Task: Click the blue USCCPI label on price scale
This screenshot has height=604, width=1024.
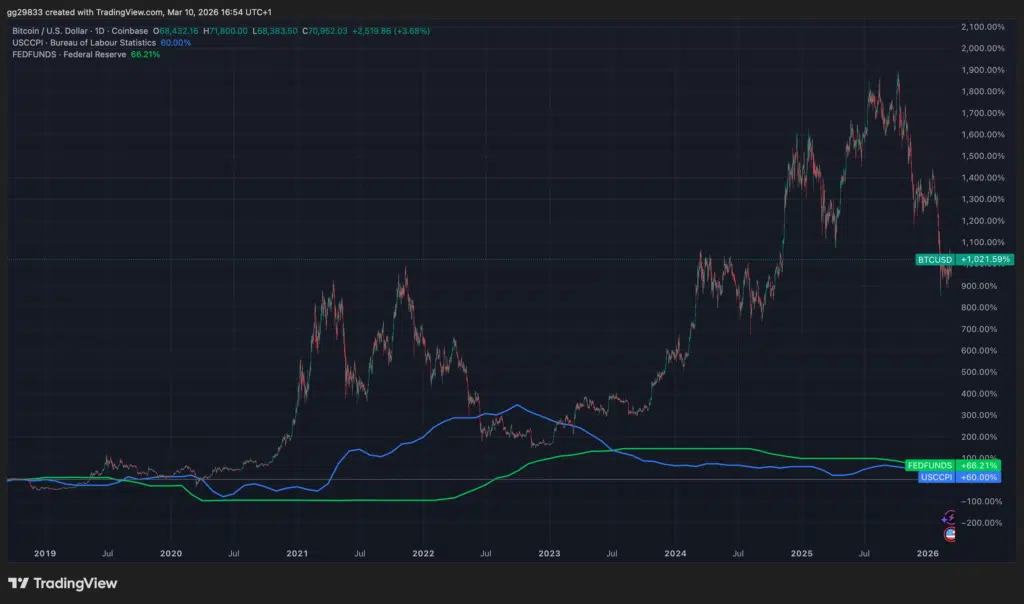Action: (935, 478)
